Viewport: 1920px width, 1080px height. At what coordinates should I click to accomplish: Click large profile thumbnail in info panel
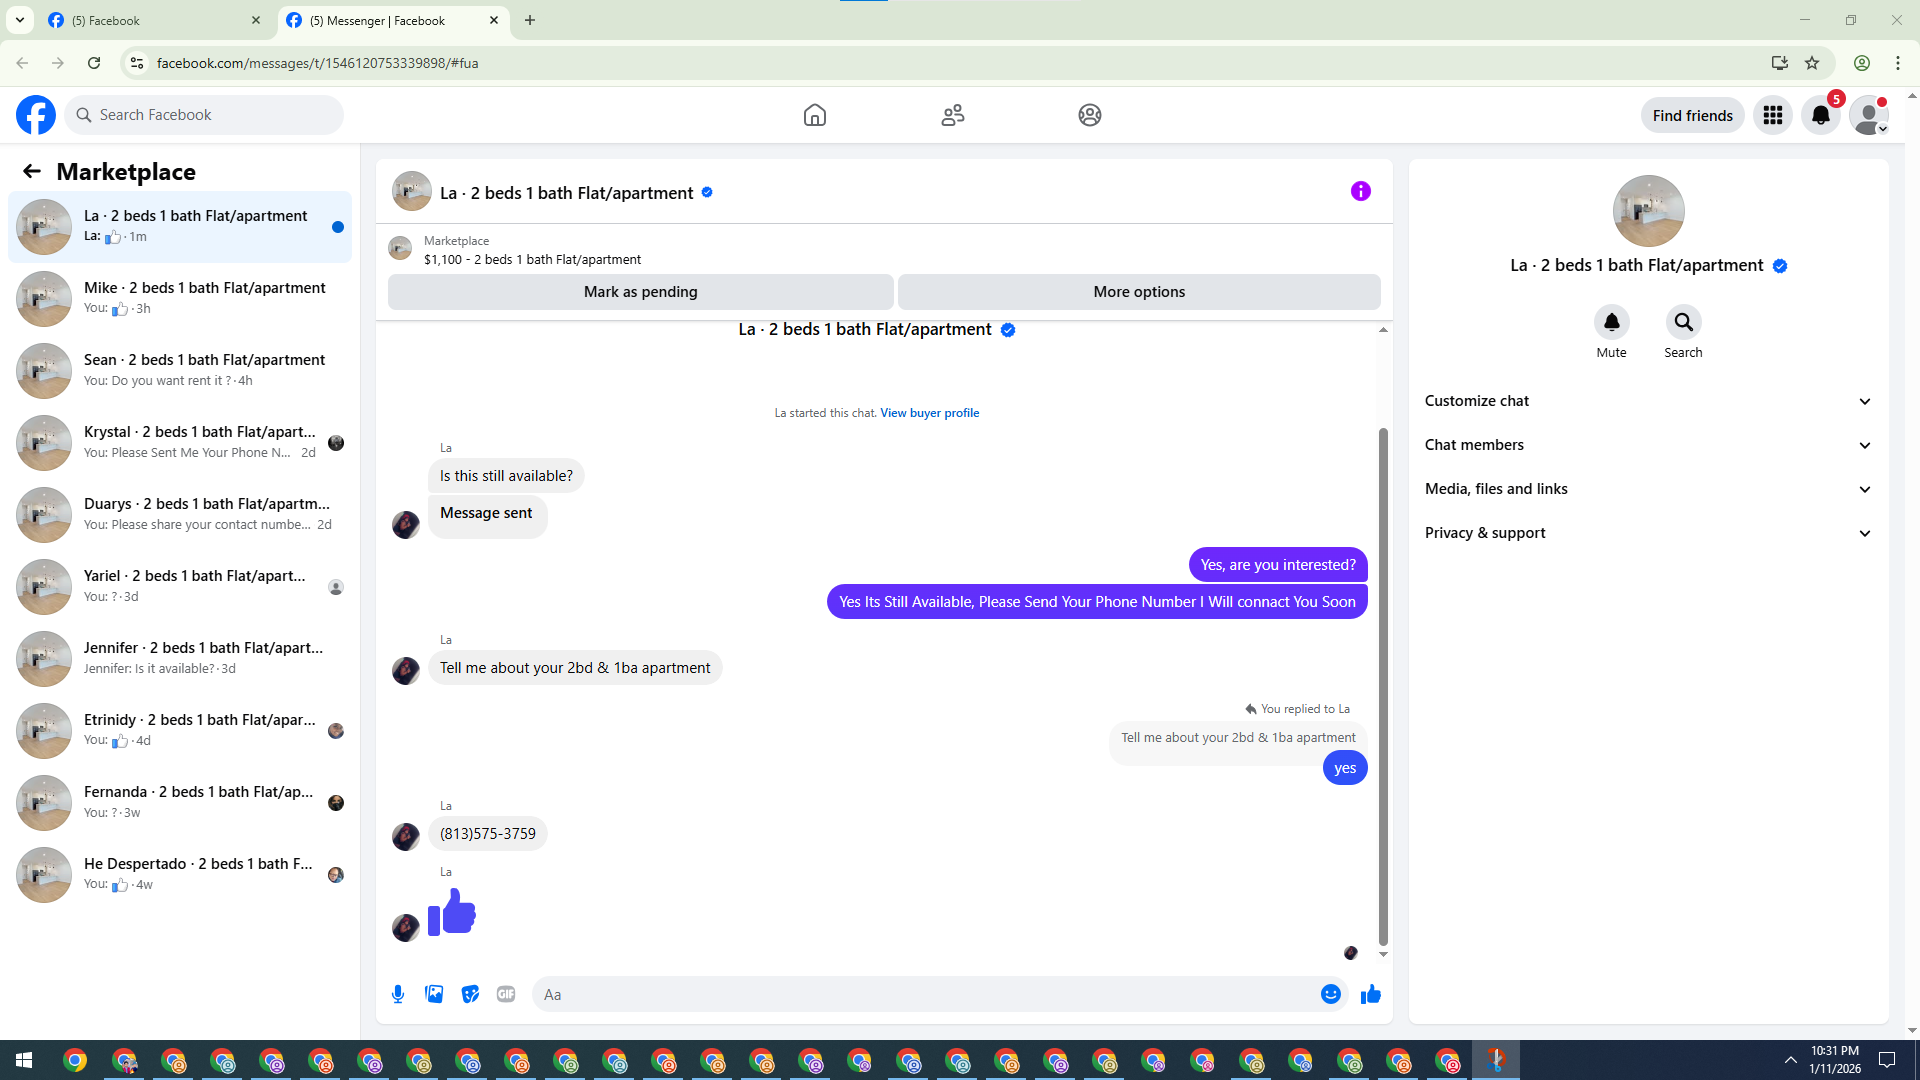coord(1648,211)
